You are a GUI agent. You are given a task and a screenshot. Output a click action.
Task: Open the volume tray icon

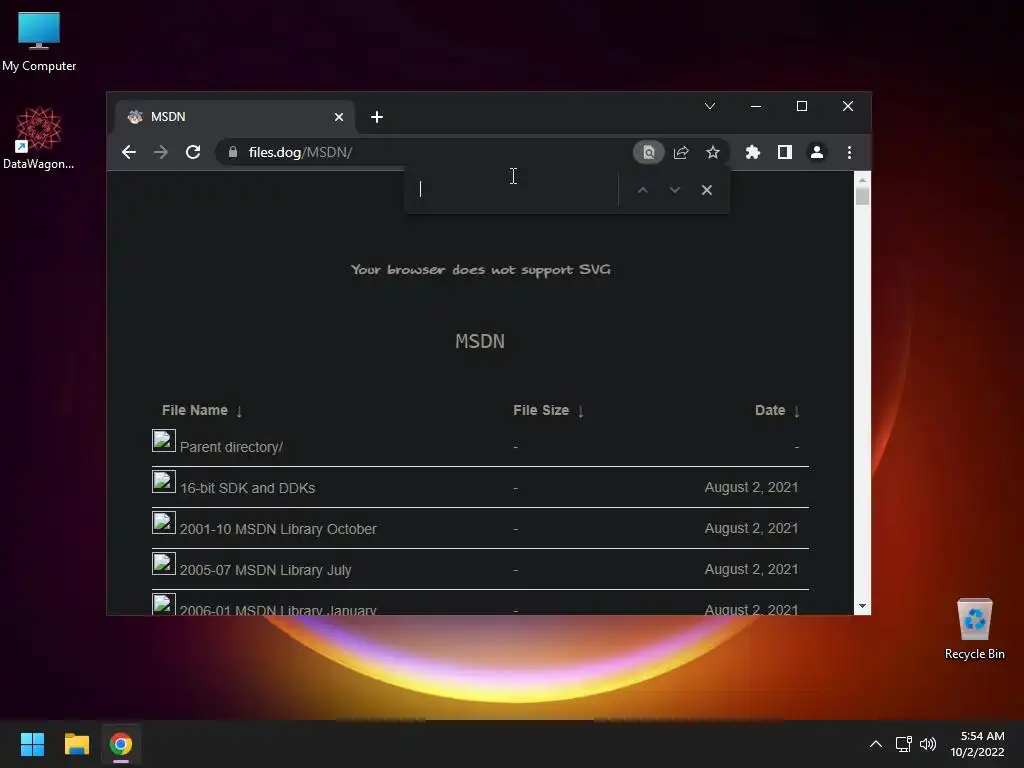click(x=928, y=744)
